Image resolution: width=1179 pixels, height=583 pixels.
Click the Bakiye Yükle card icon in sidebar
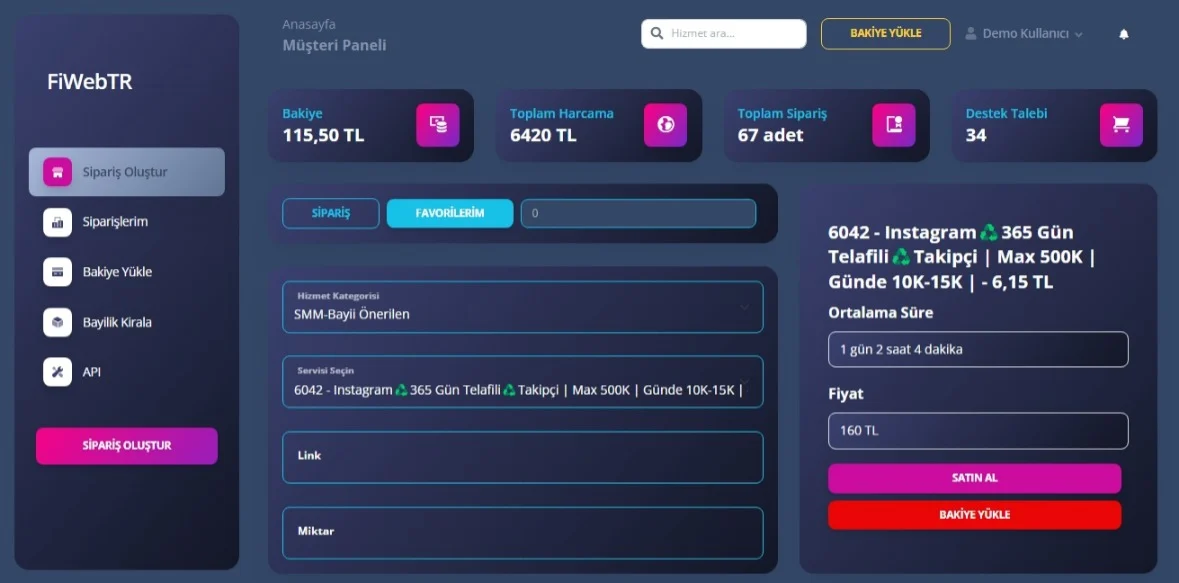point(57,272)
